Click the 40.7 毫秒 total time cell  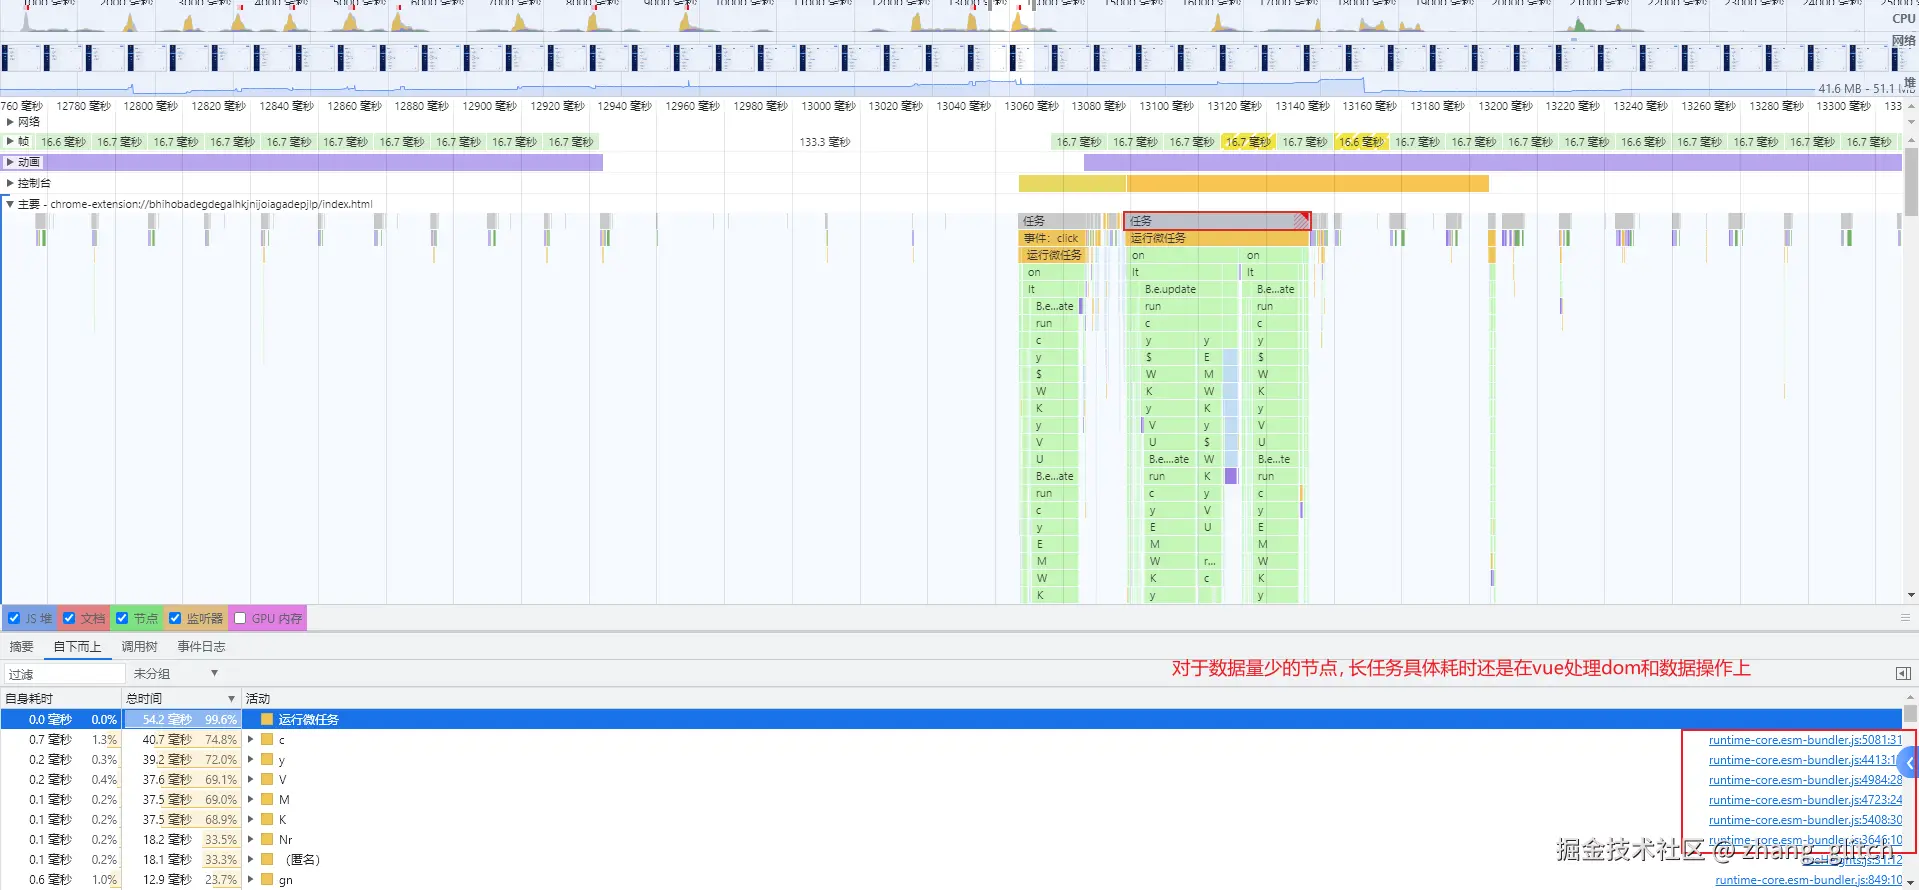point(181,740)
